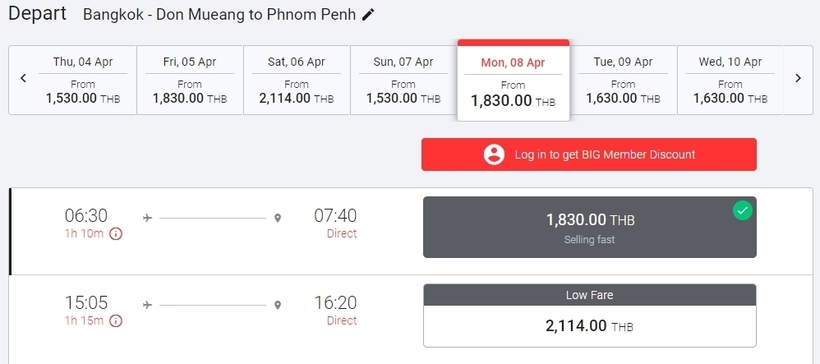Click airplane icon on 06:30 flight
820x364 pixels.
tap(147, 218)
